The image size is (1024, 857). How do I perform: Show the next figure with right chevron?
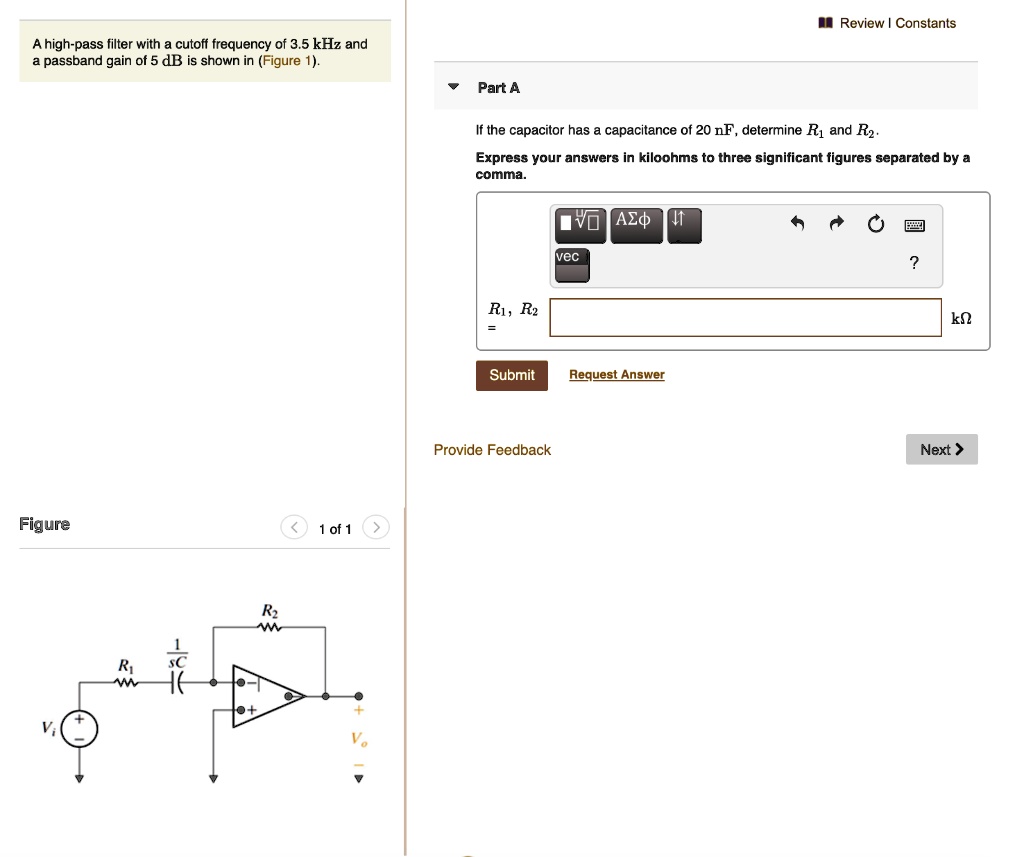[x=375, y=527]
